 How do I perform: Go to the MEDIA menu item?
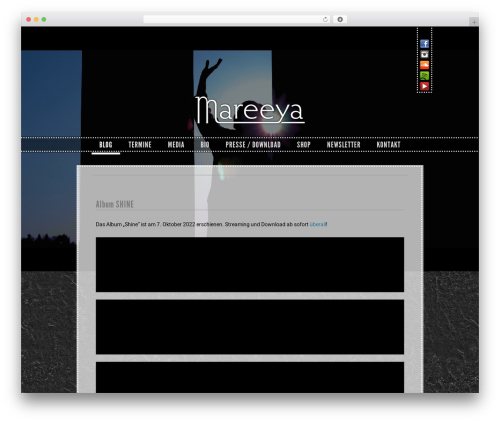pos(176,145)
